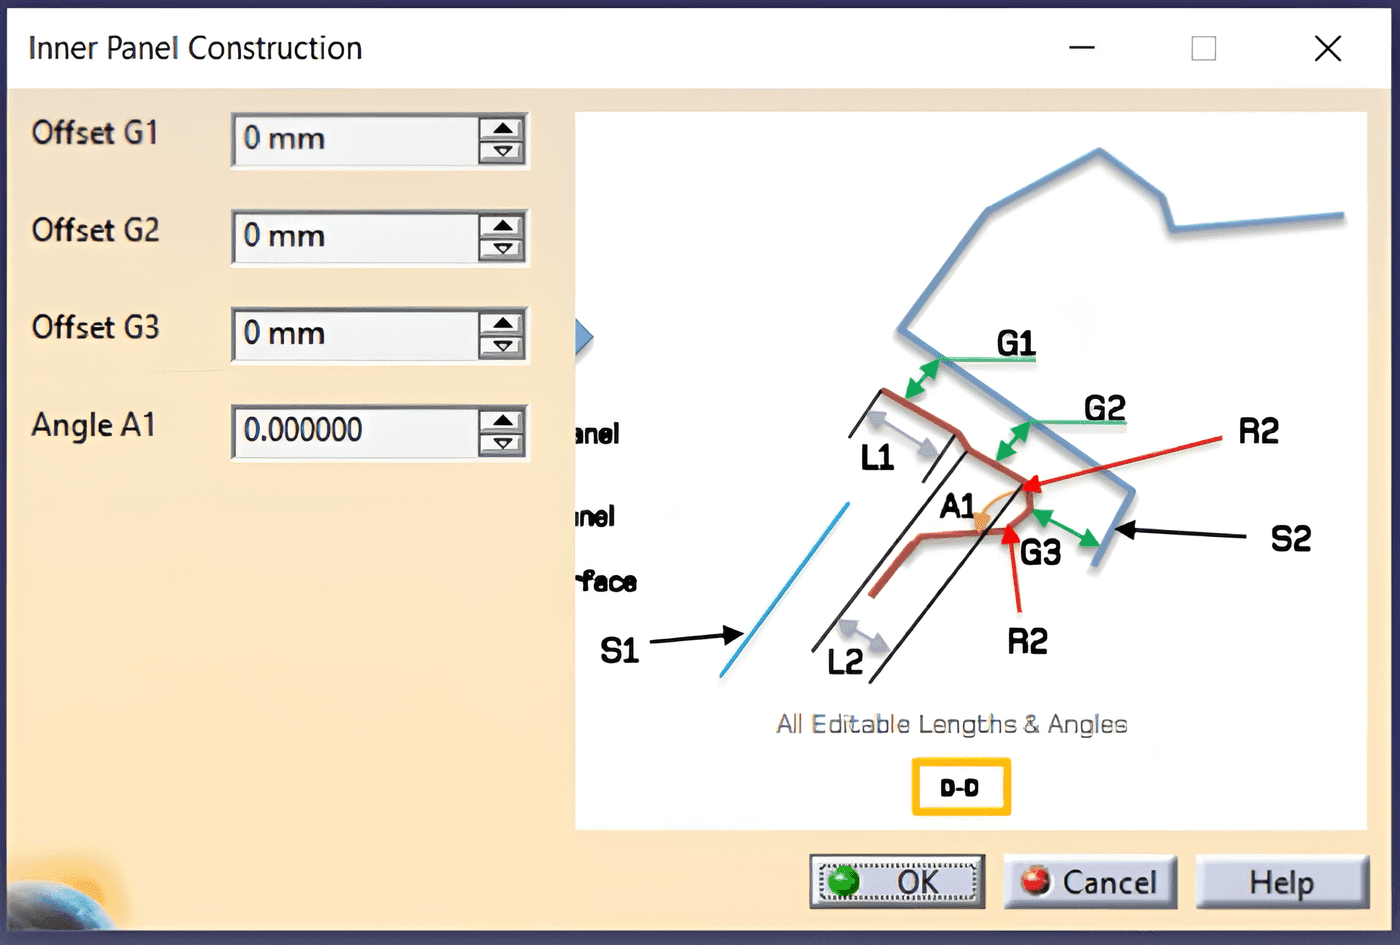1400x945 pixels.
Task: Click the D-D section label box
Action: (x=961, y=787)
